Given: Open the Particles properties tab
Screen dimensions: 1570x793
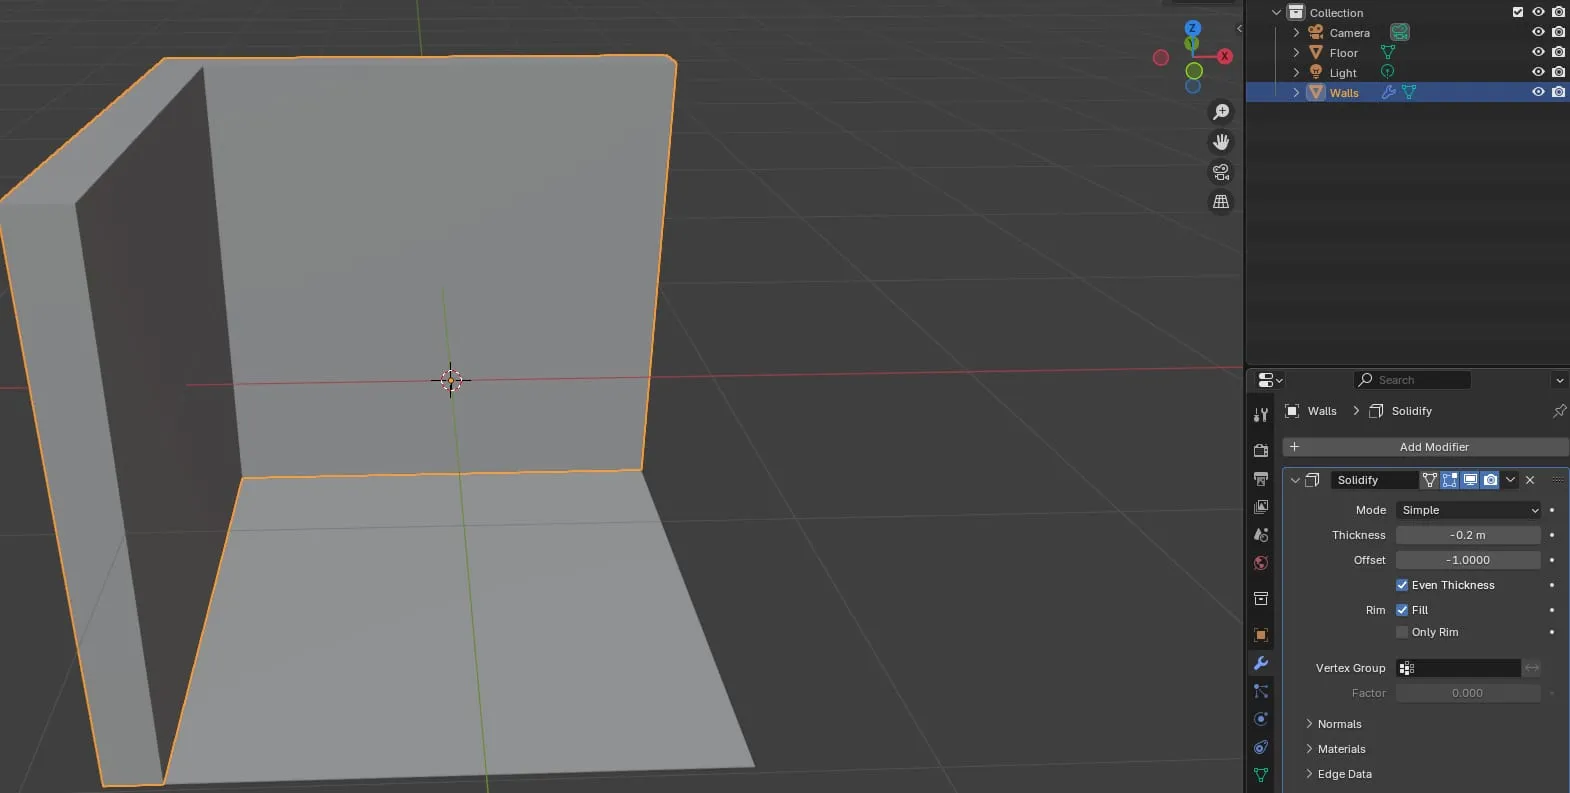Looking at the screenshot, I should point(1261,691).
